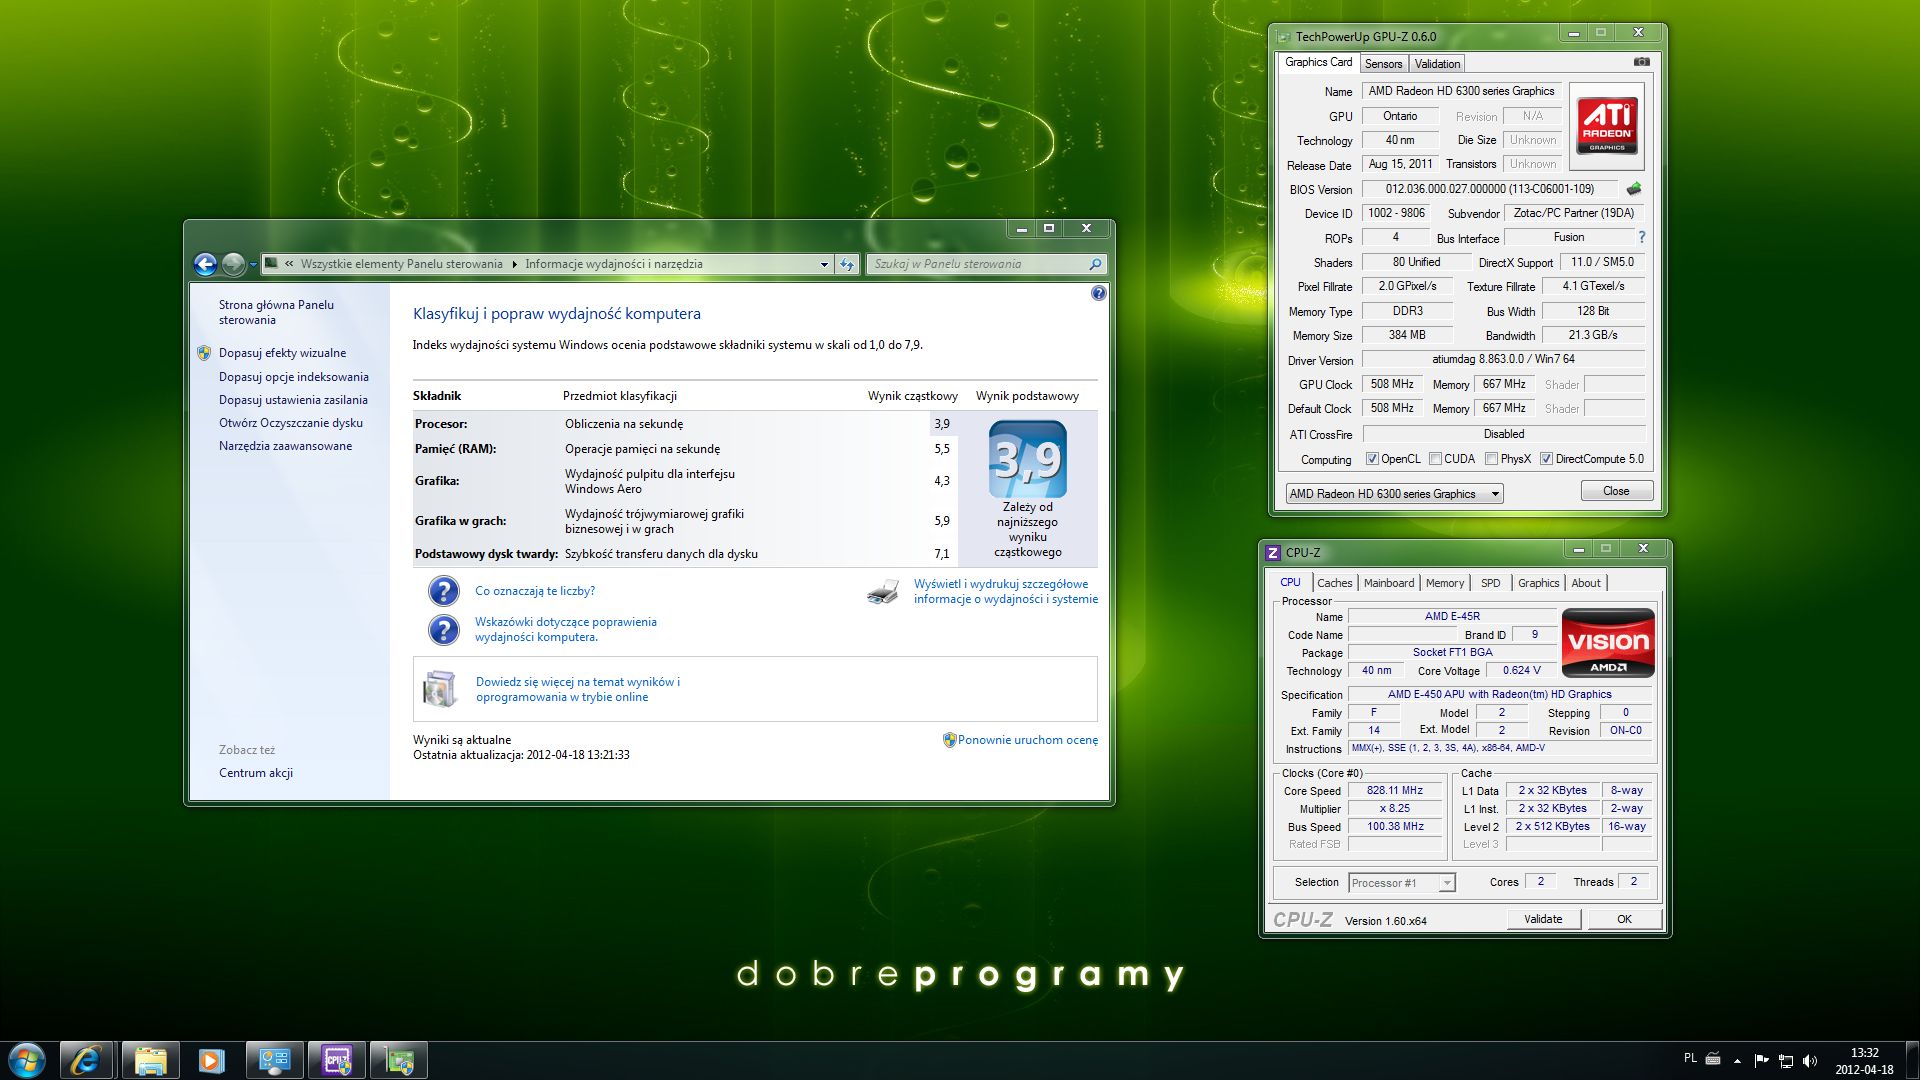Click the GPU-Z taskbar icon
1920x1080 pixels.
[399, 1060]
